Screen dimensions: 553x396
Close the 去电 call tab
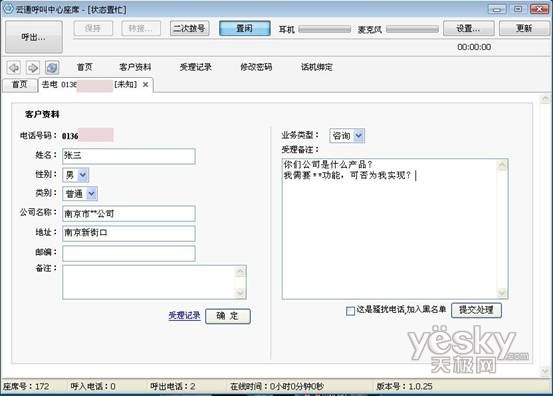[145, 85]
